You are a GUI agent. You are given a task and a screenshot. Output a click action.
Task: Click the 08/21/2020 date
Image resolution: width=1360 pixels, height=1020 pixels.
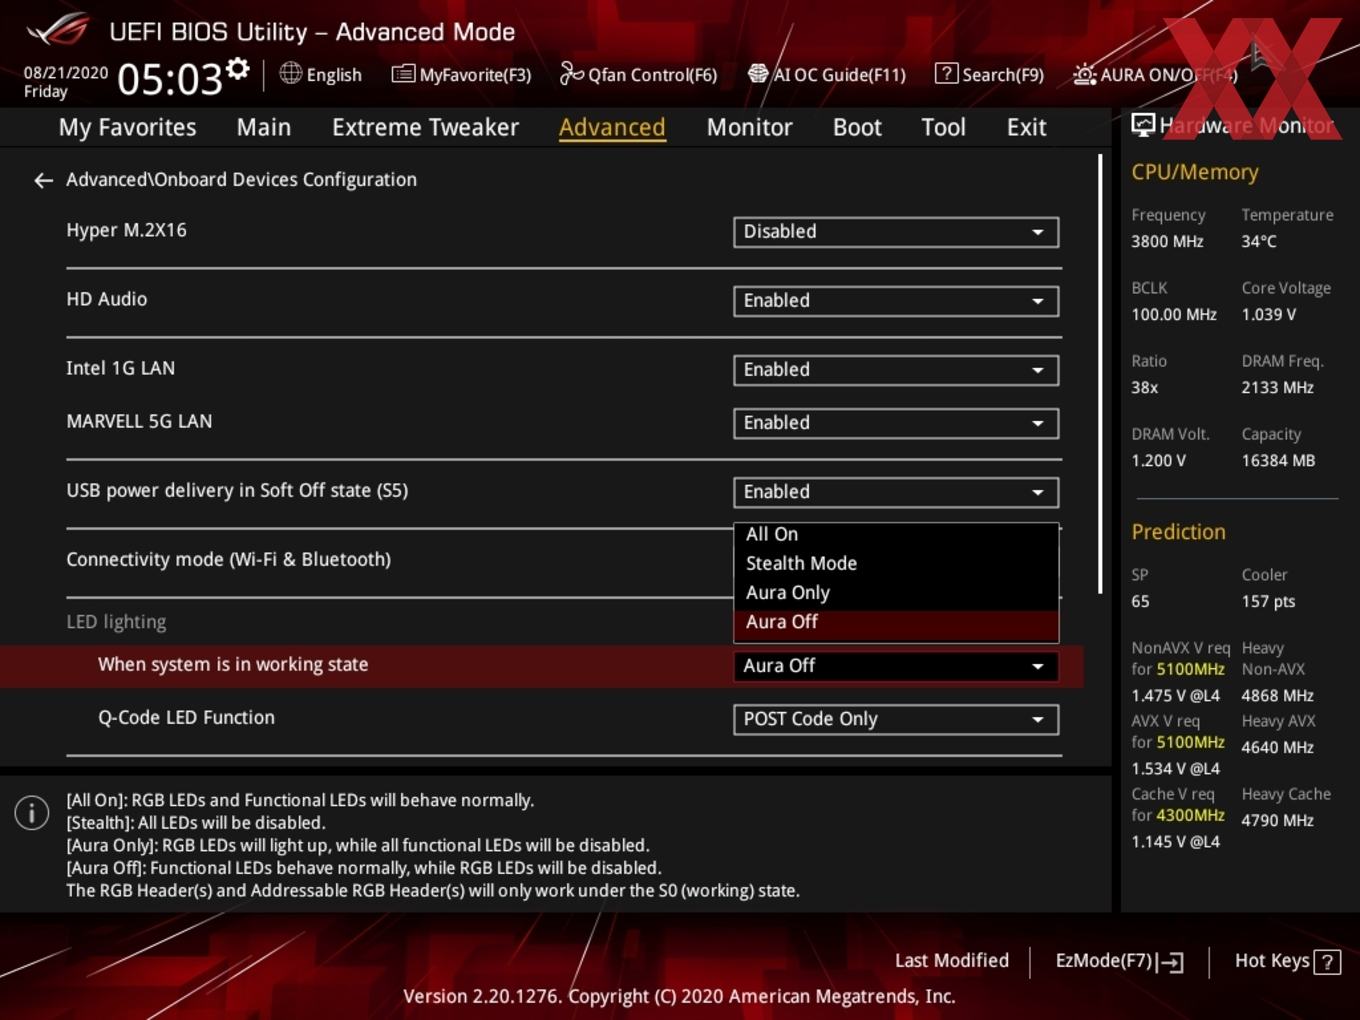coord(66,73)
